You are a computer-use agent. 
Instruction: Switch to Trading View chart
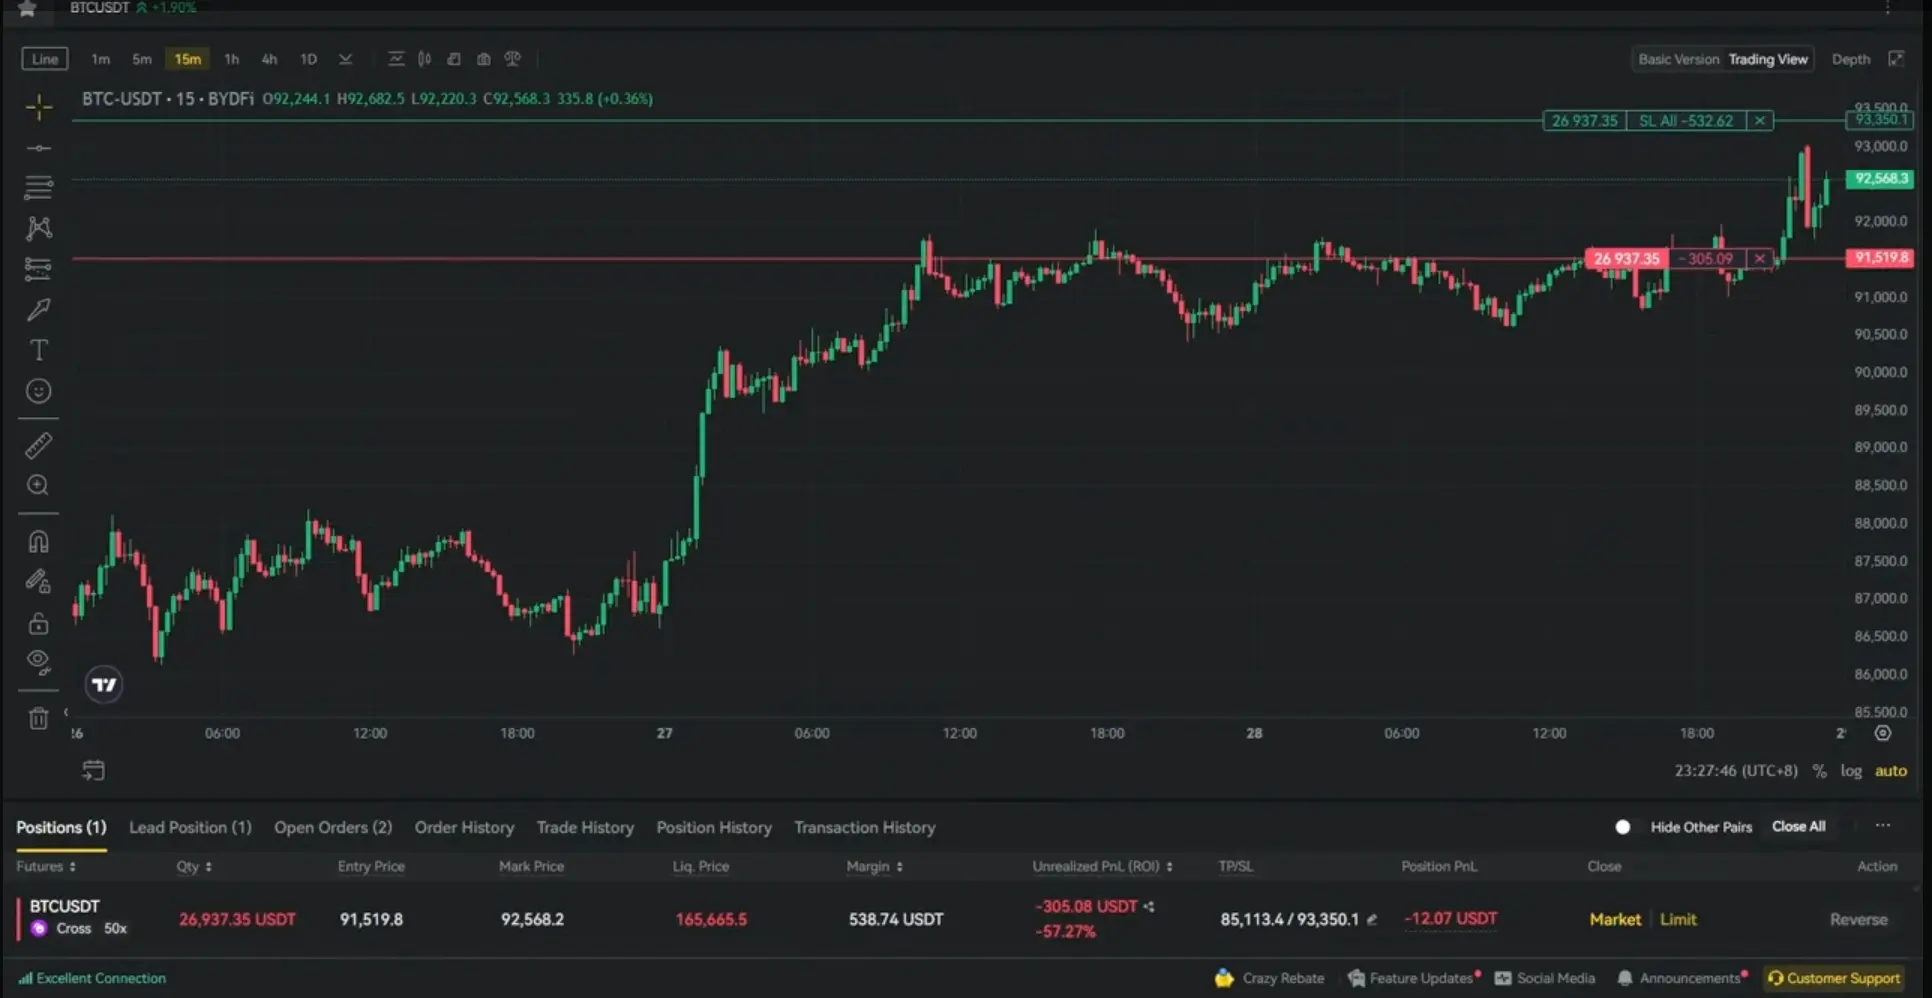tap(1768, 59)
